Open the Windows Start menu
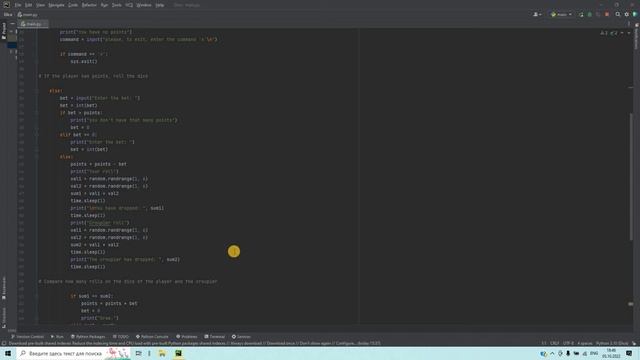The image size is (640, 360). click(x=8, y=353)
